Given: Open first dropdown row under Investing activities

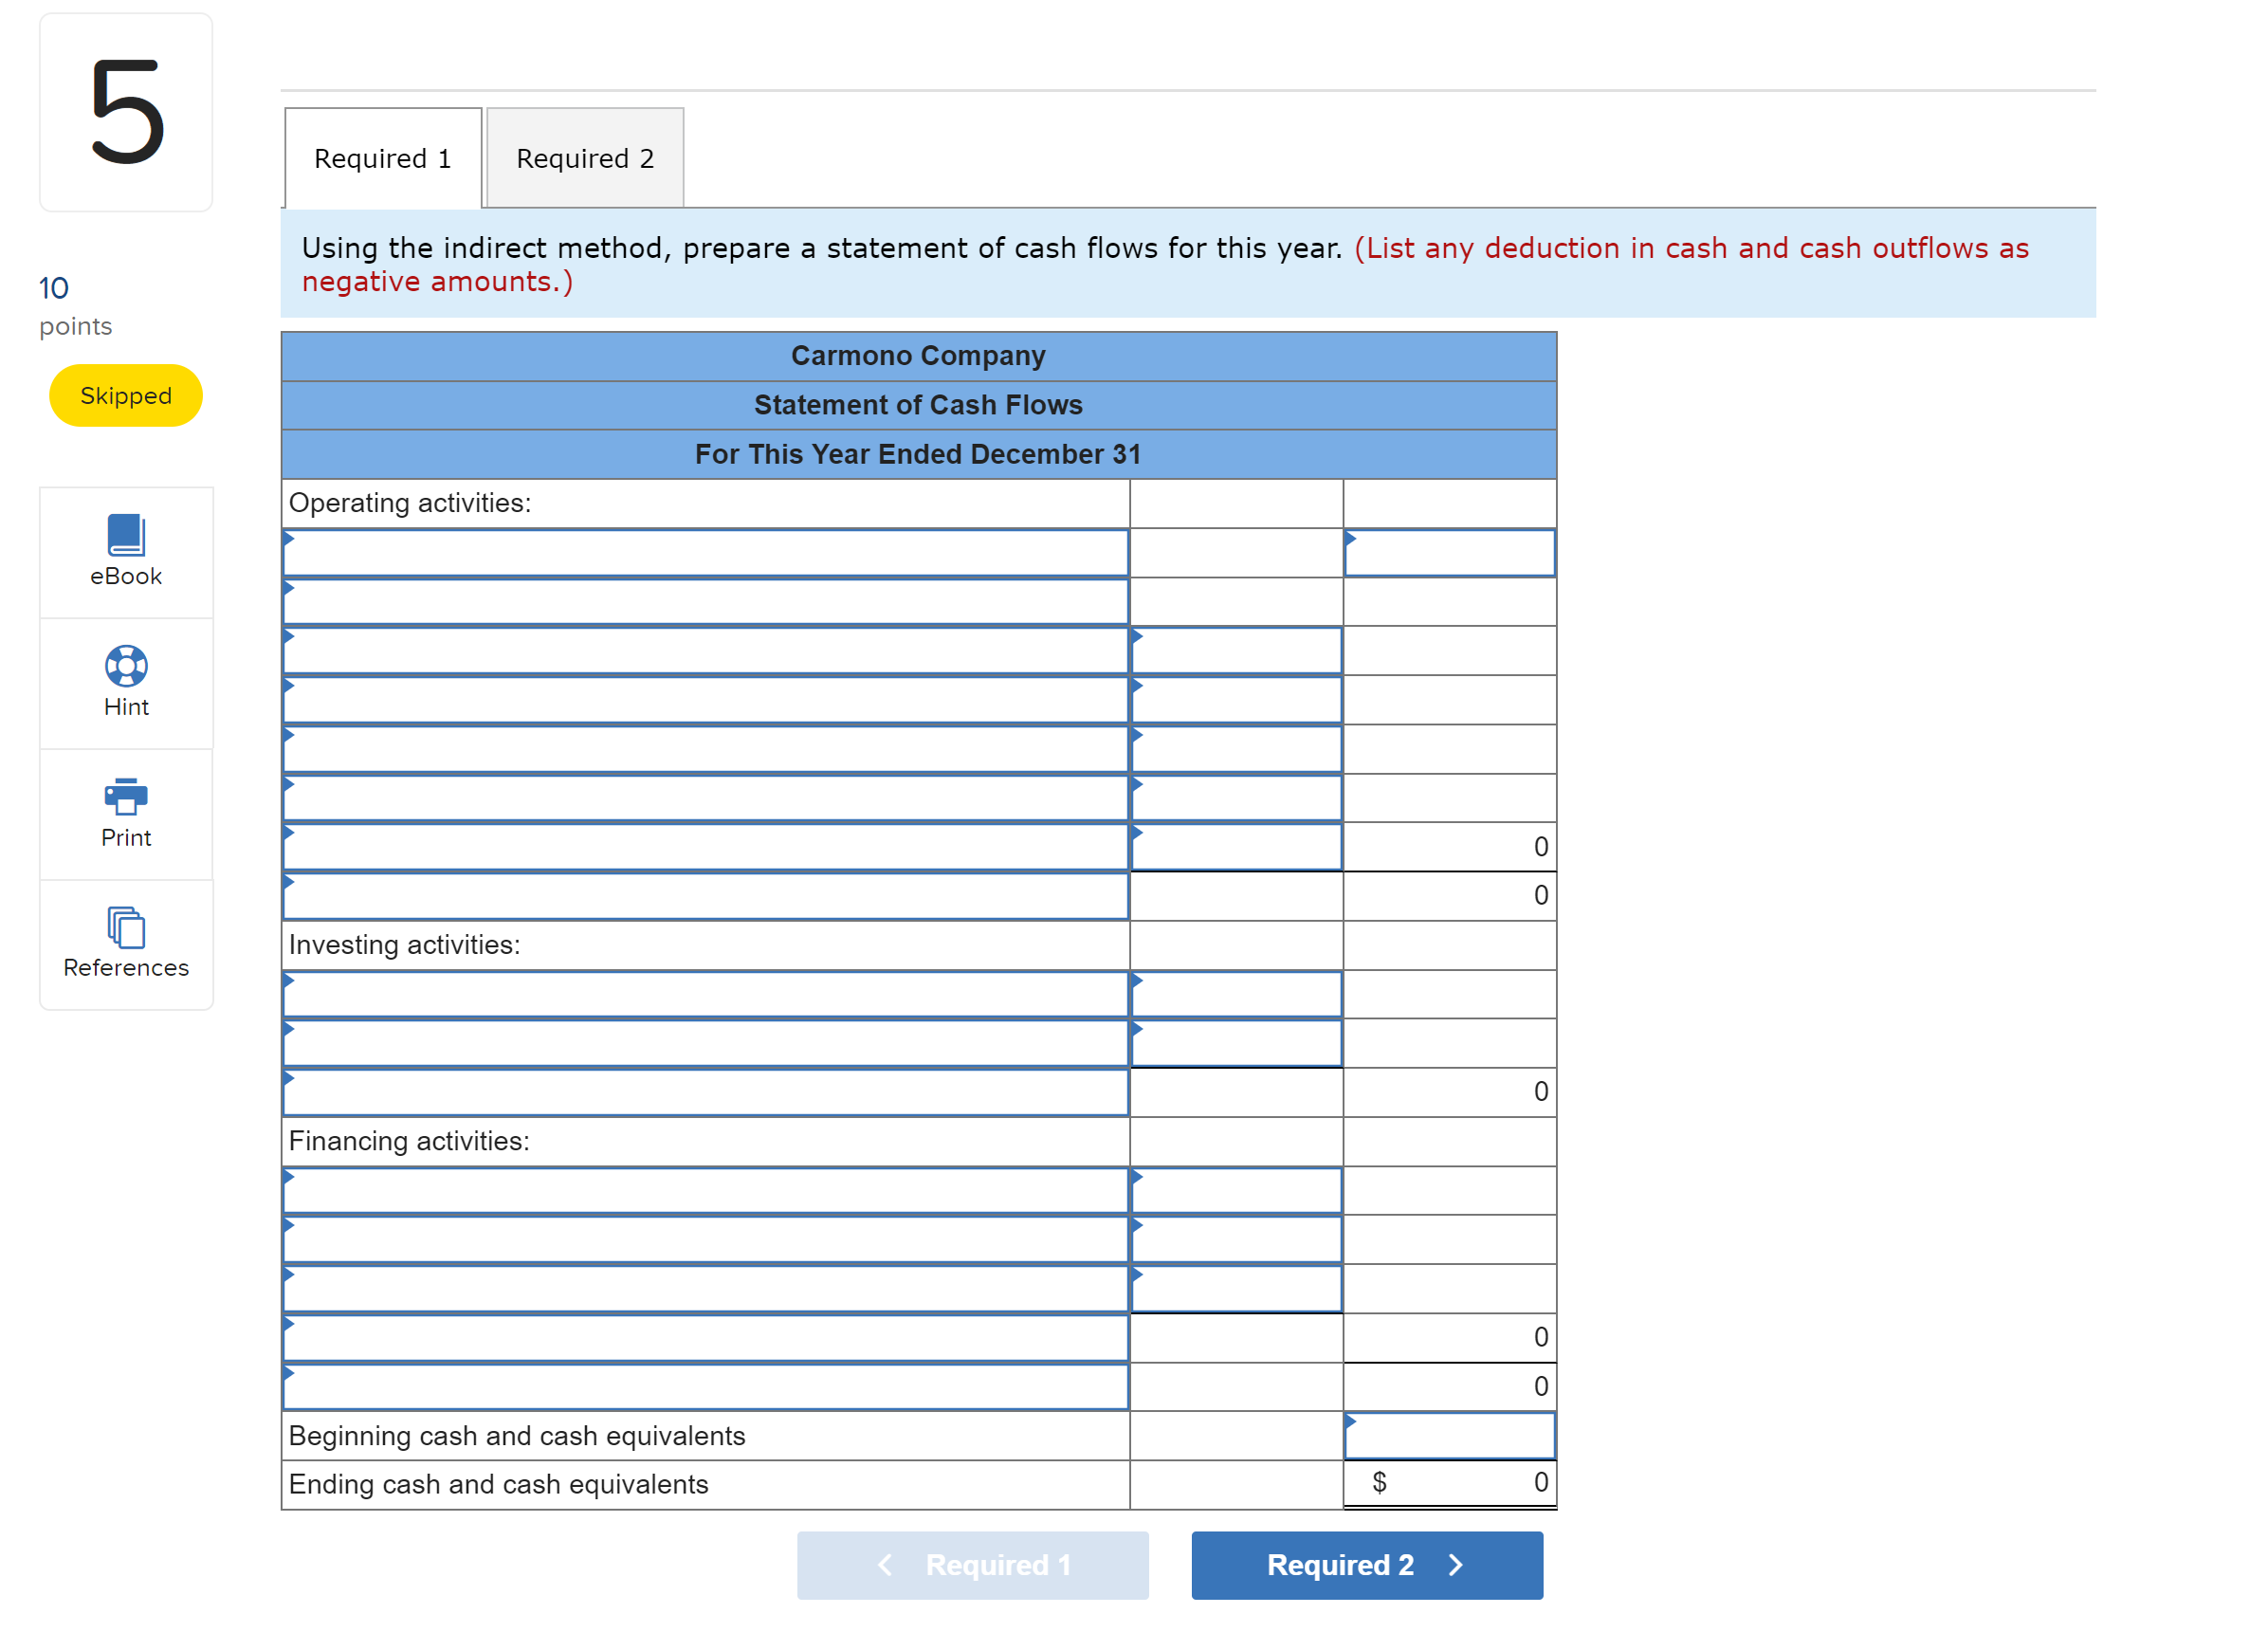Looking at the screenshot, I should 706,996.
